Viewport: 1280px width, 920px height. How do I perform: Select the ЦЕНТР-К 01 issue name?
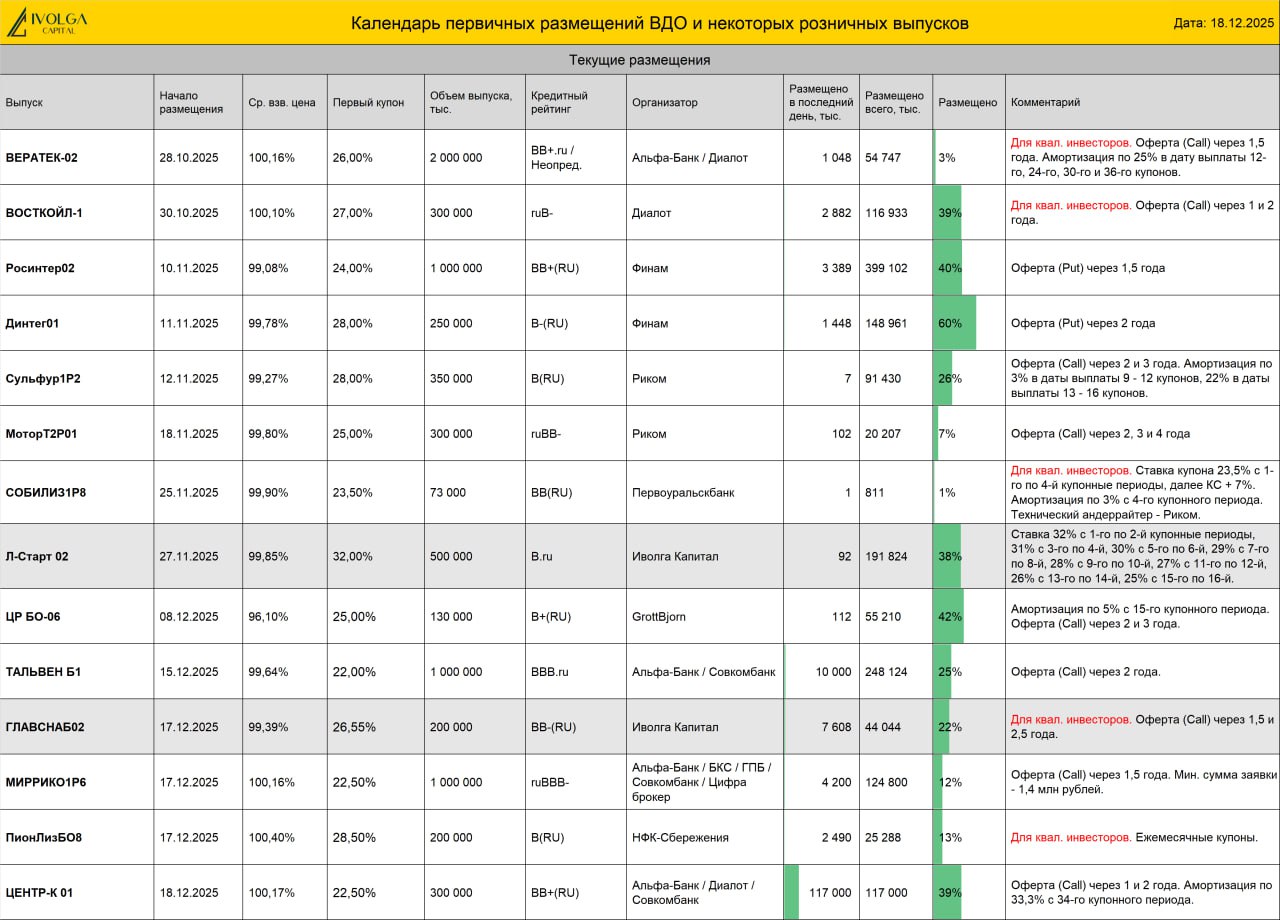pyautogui.click(x=39, y=892)
